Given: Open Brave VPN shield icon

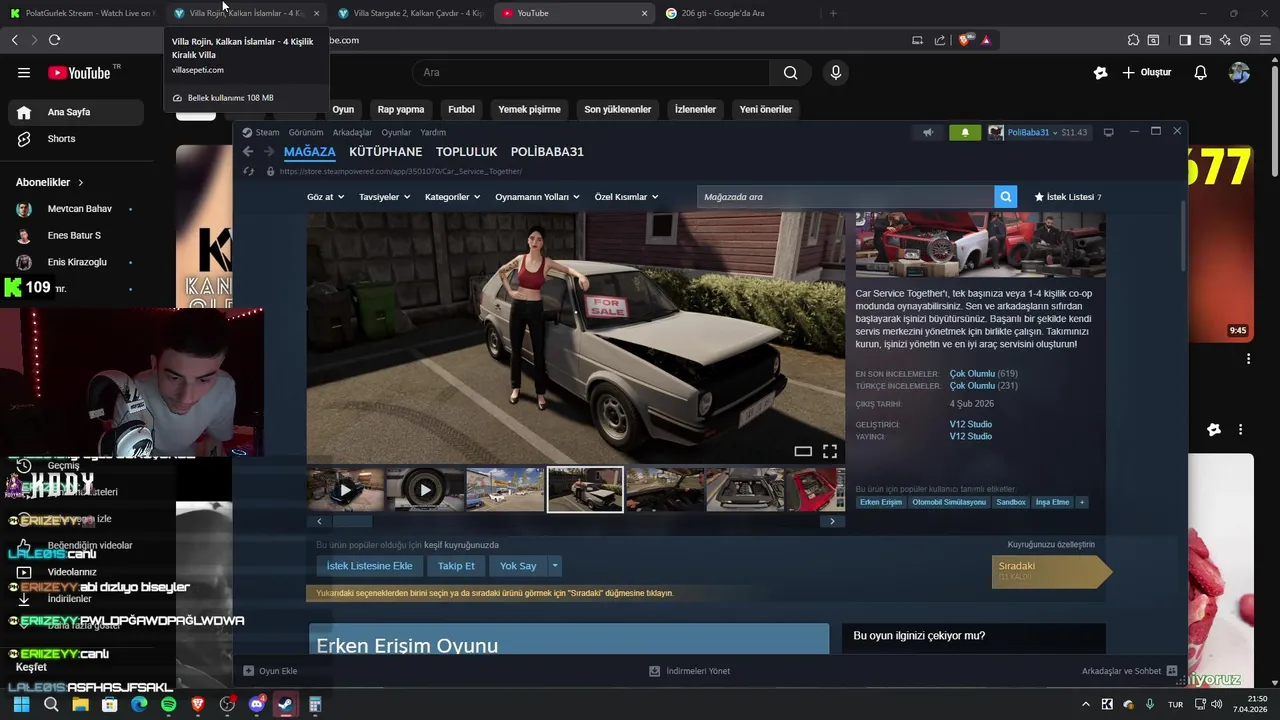Looking at the screenshot, I should [x=1245, y=40].
